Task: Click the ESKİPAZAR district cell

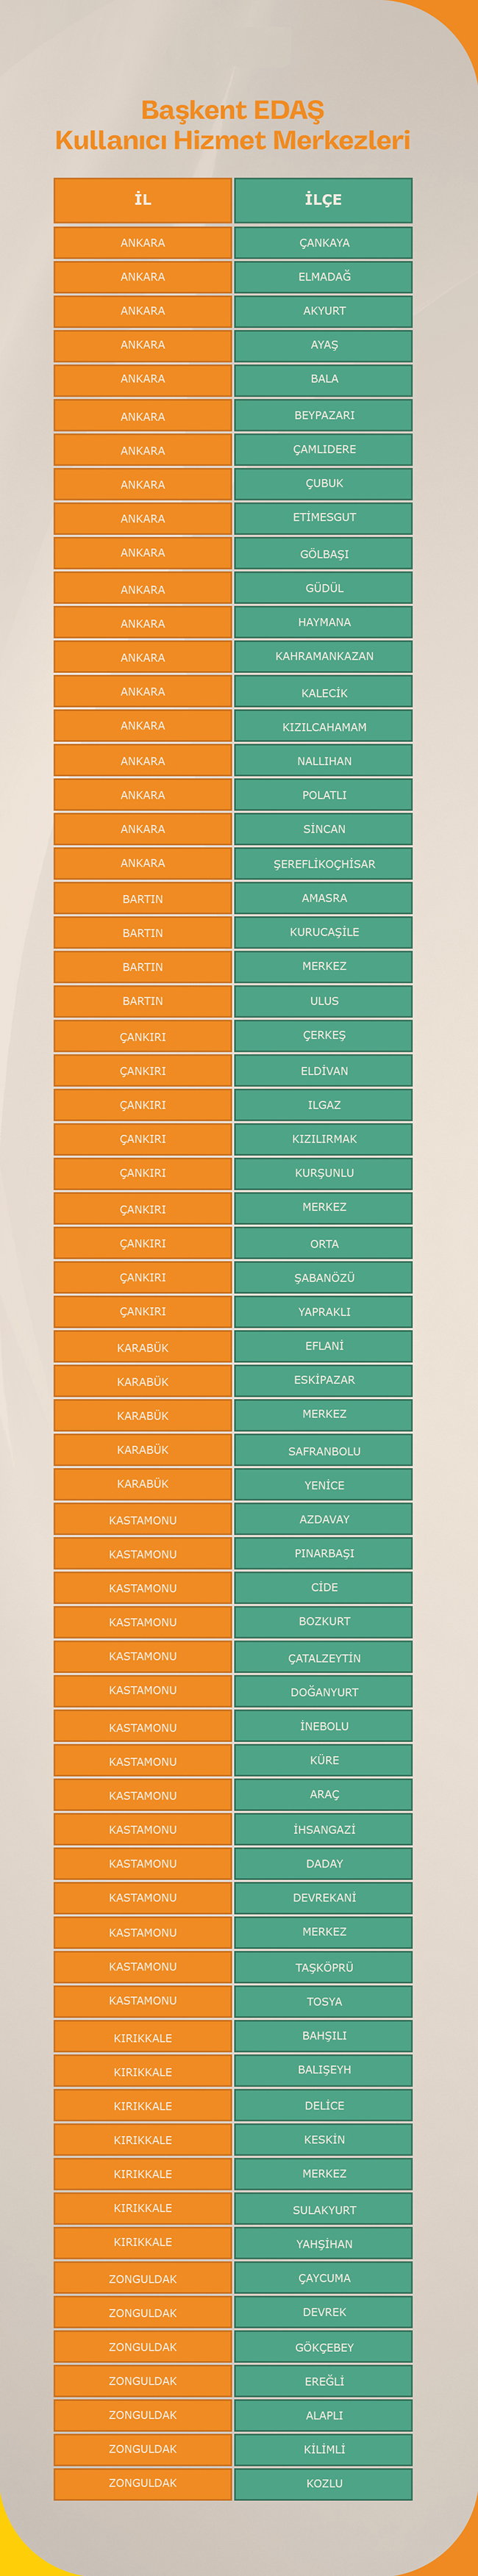Action: coord(323,1381)
